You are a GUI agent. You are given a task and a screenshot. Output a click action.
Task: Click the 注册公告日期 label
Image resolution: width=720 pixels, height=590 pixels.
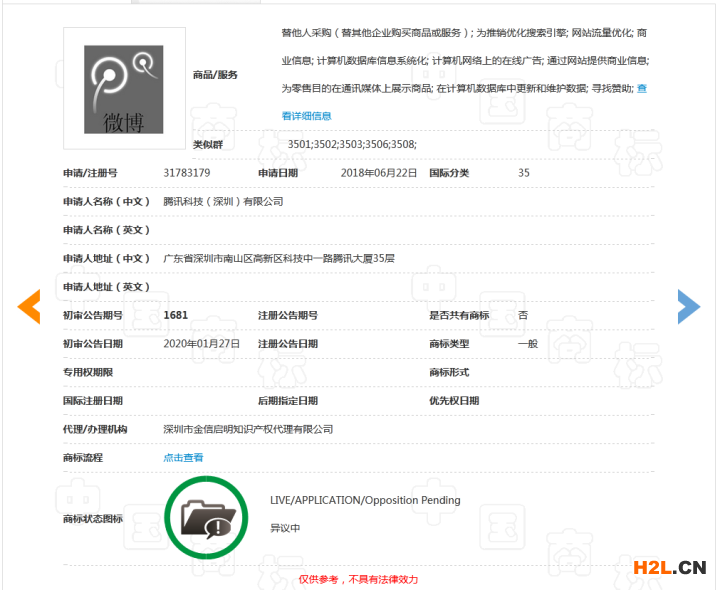click(x=288, y=344)
